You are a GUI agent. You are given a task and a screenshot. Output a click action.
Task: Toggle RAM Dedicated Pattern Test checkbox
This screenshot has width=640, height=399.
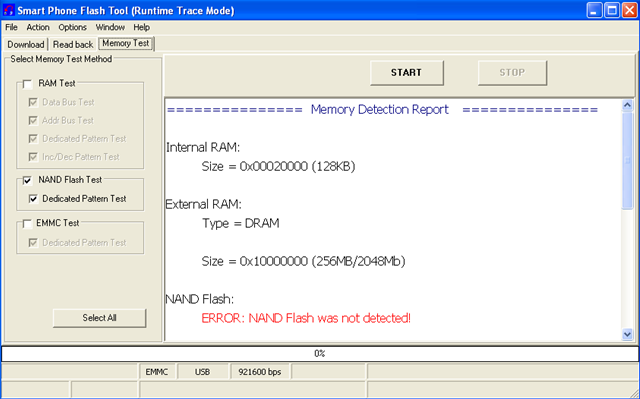point(33,139)
